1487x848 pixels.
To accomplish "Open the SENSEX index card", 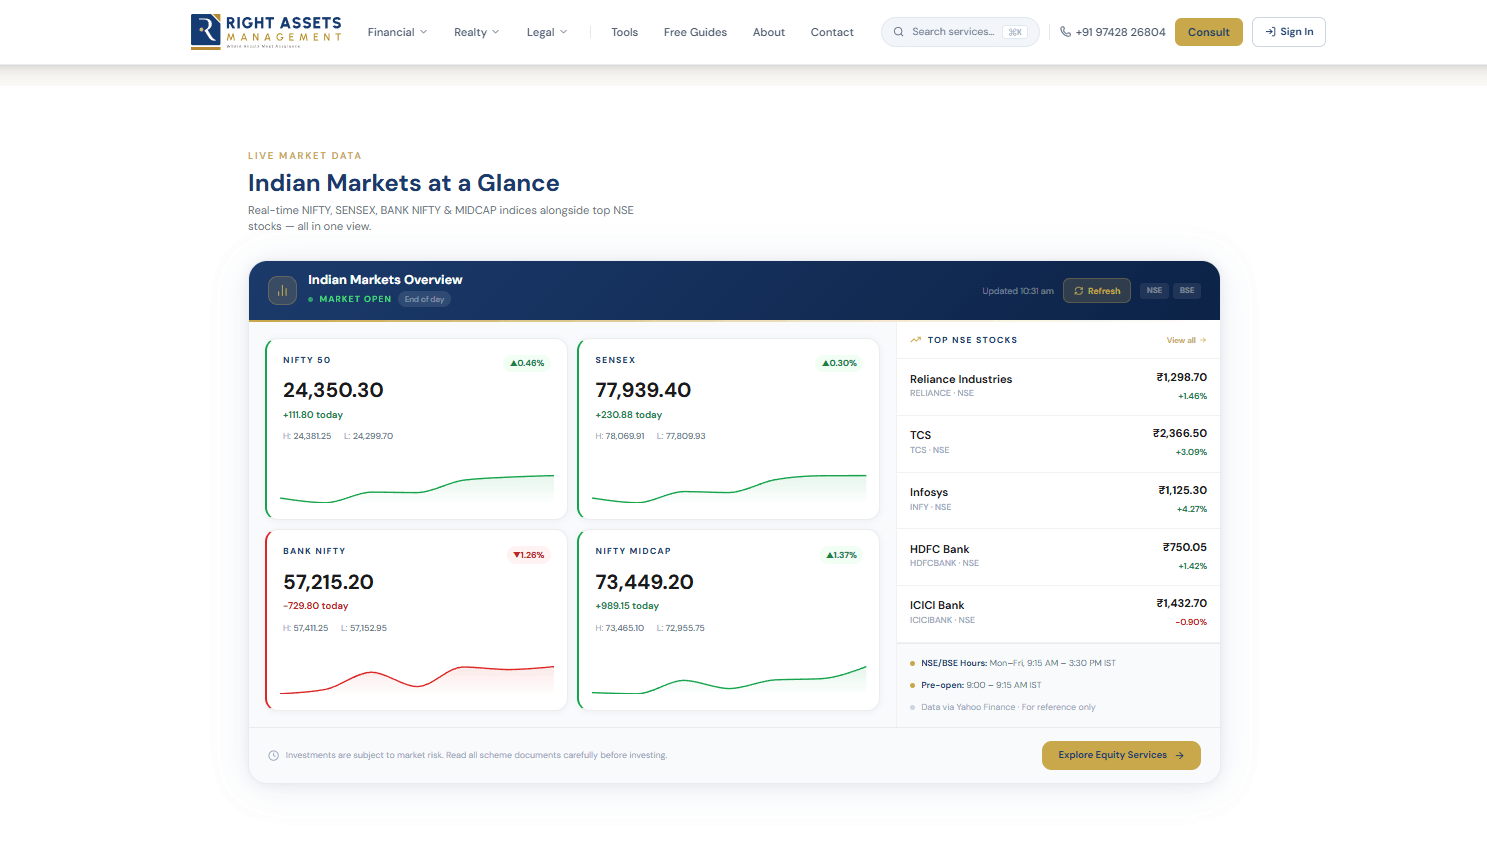I will tap(728, 428).
